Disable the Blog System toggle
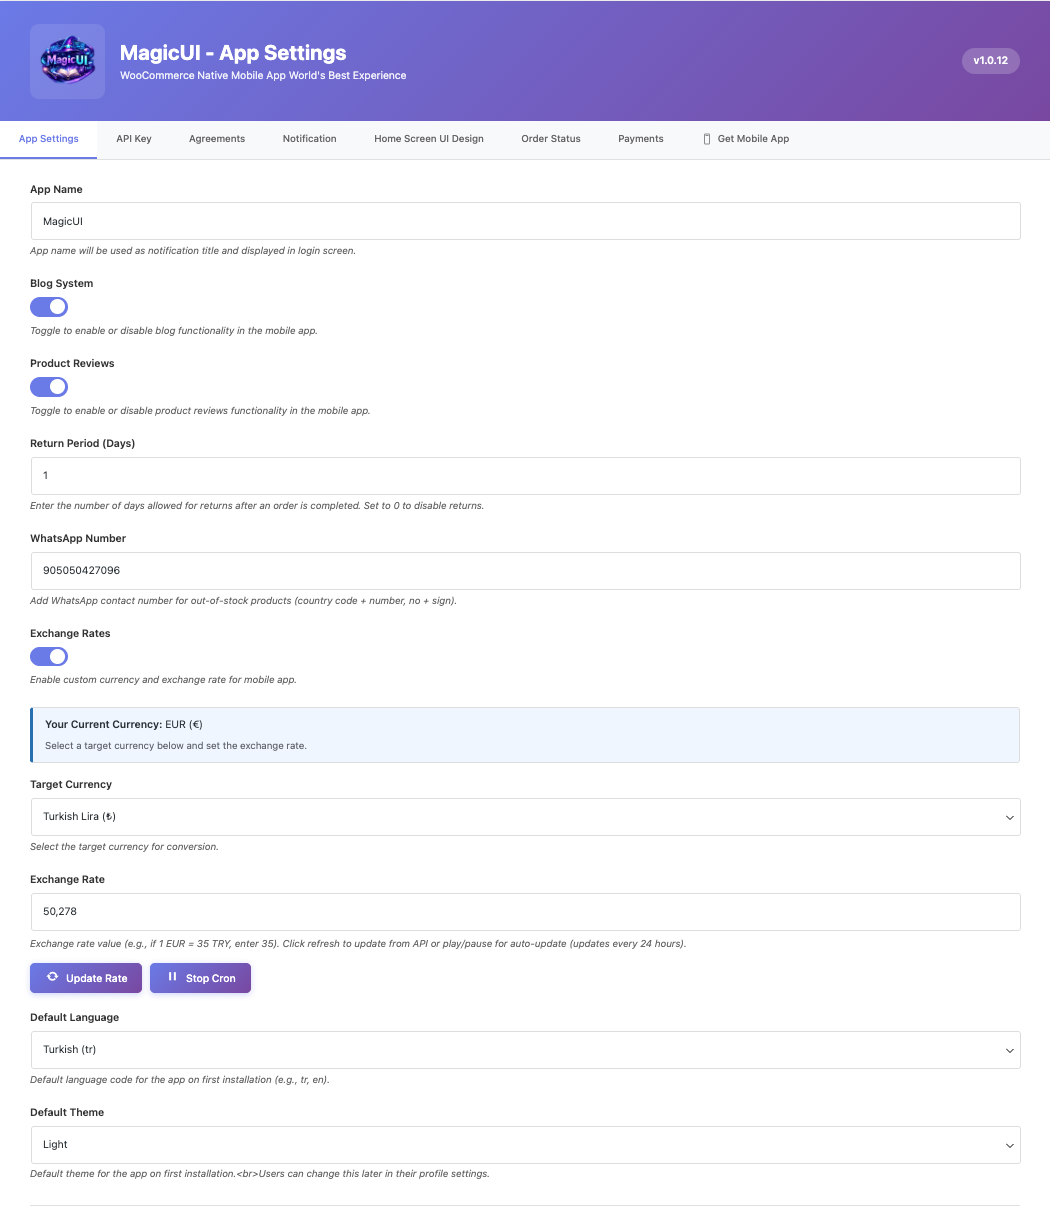The height and width of the screenshot is (1206, 1050). pyautogui.click(x=49, y=307)
